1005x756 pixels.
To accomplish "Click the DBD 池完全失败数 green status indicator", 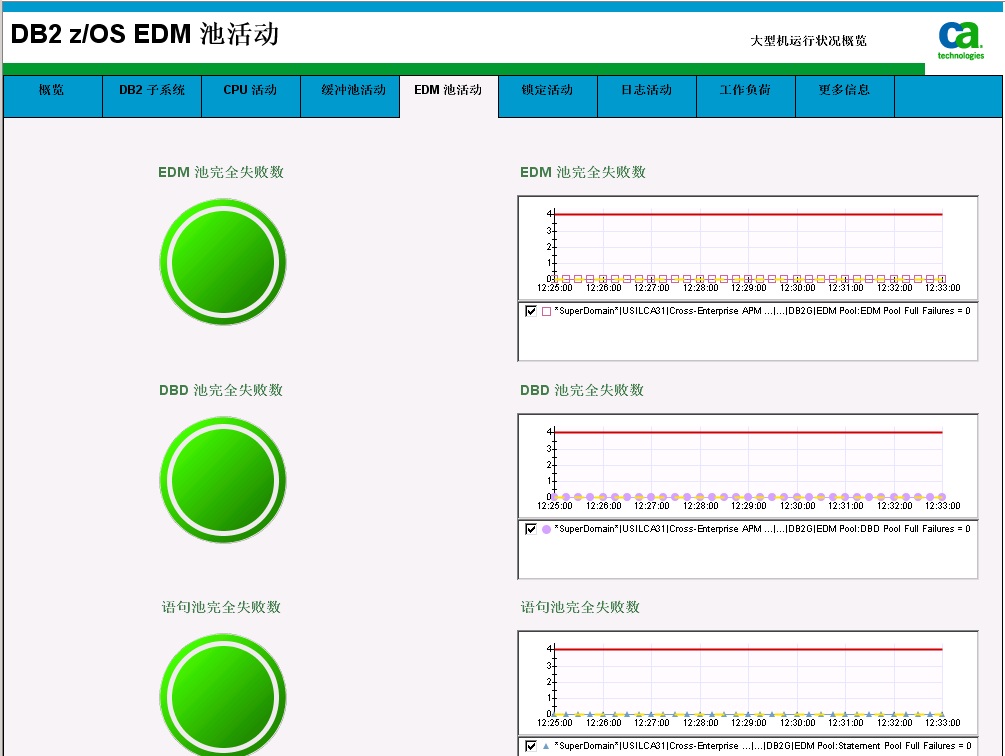I will pyautogui.click(x=222, y=480).
